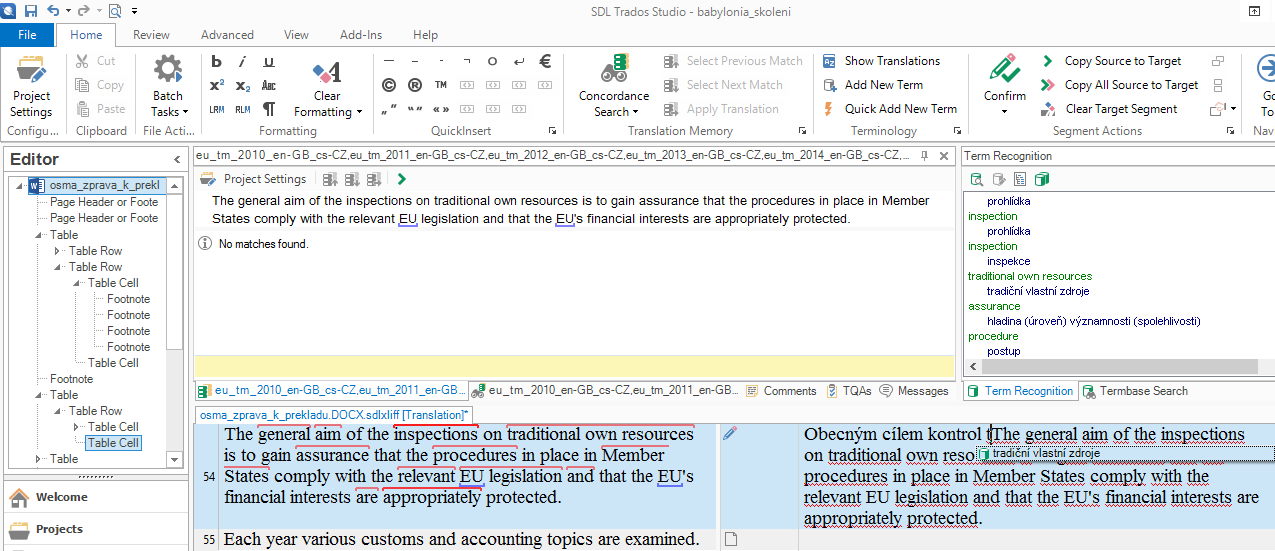The width and height of the screenshot is (1275, 551).
Task: Apply translation with green arrow in results pane
Action: point(402,179)
